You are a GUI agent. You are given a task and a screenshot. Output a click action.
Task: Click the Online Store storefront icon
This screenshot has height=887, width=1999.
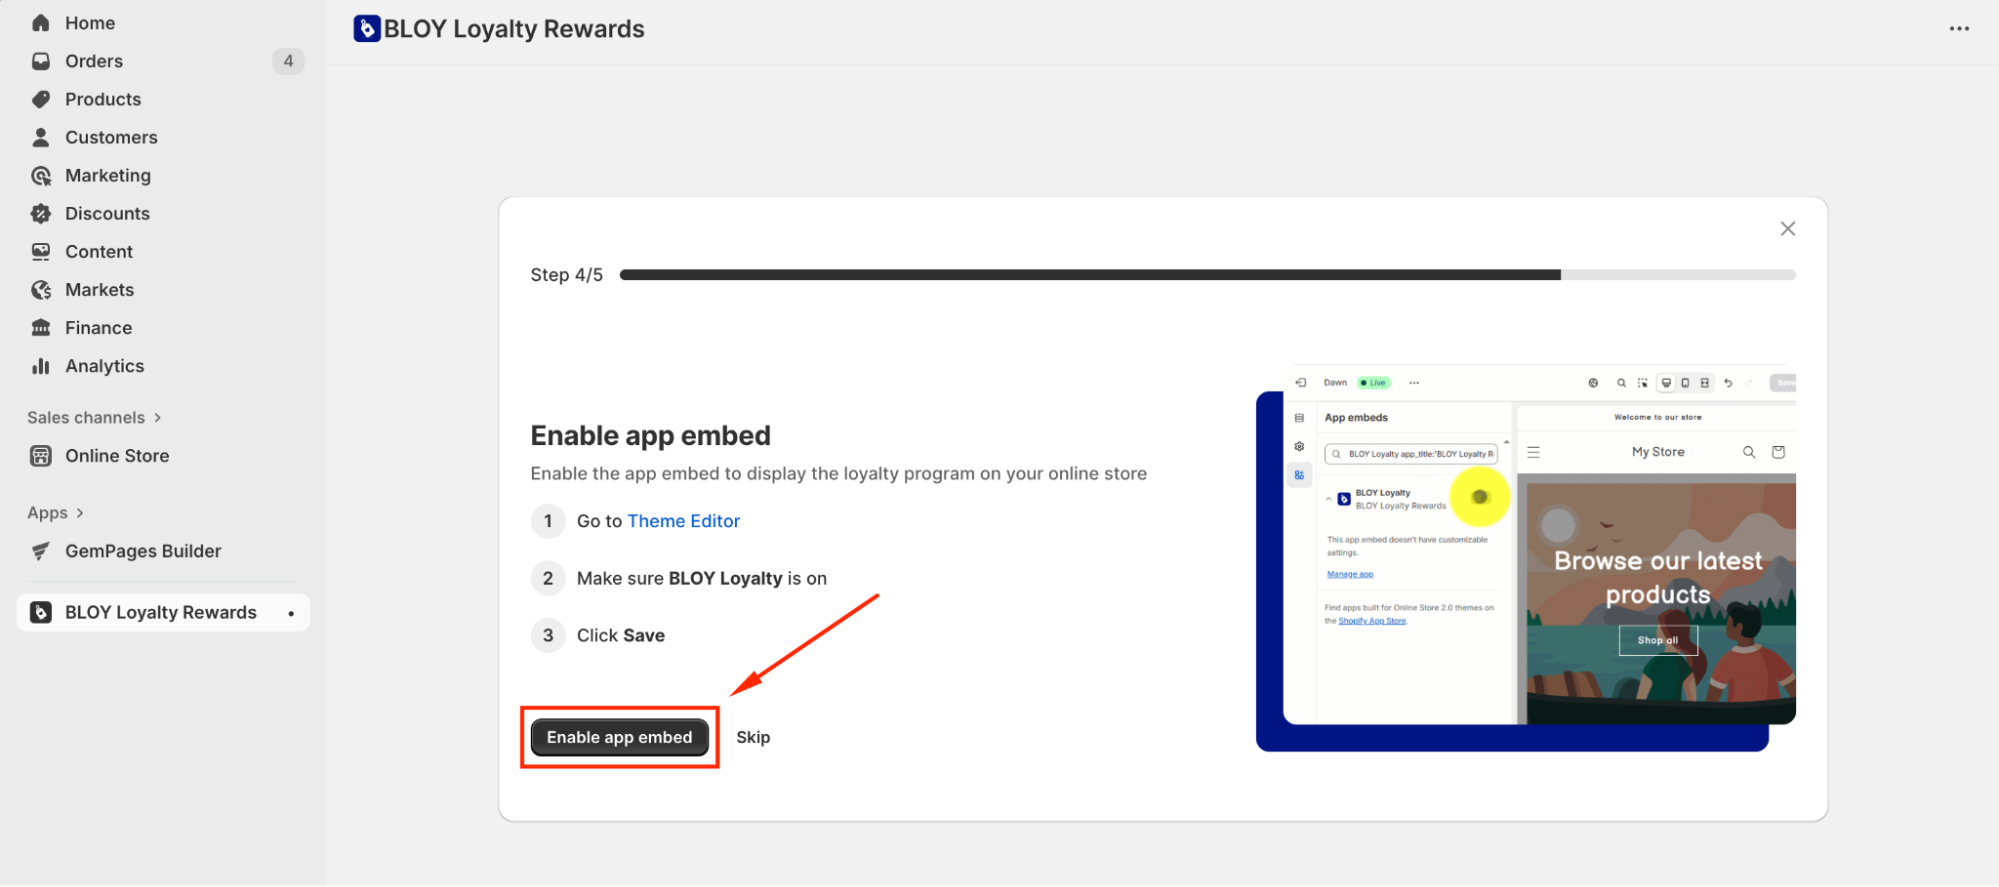pyautogui.click(x=41, y=456)
